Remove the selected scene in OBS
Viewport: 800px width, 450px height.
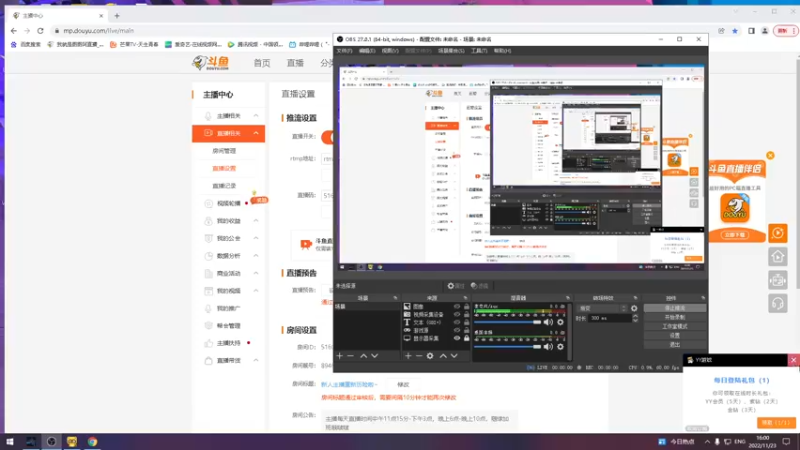[351, 356]
